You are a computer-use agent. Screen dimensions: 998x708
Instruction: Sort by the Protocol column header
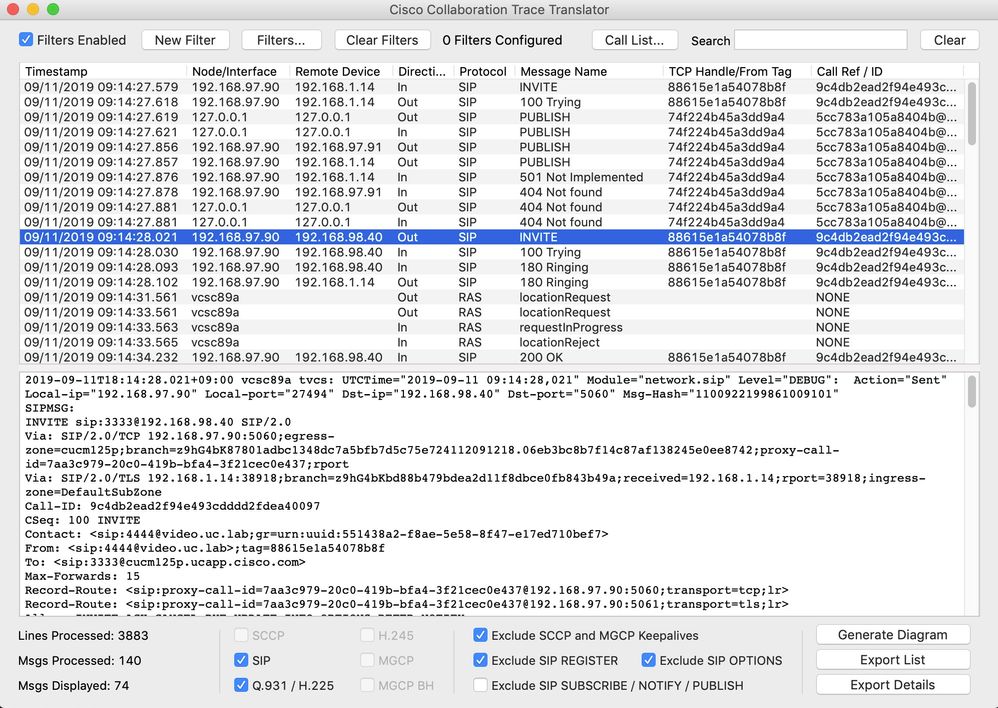pos(484,71)
